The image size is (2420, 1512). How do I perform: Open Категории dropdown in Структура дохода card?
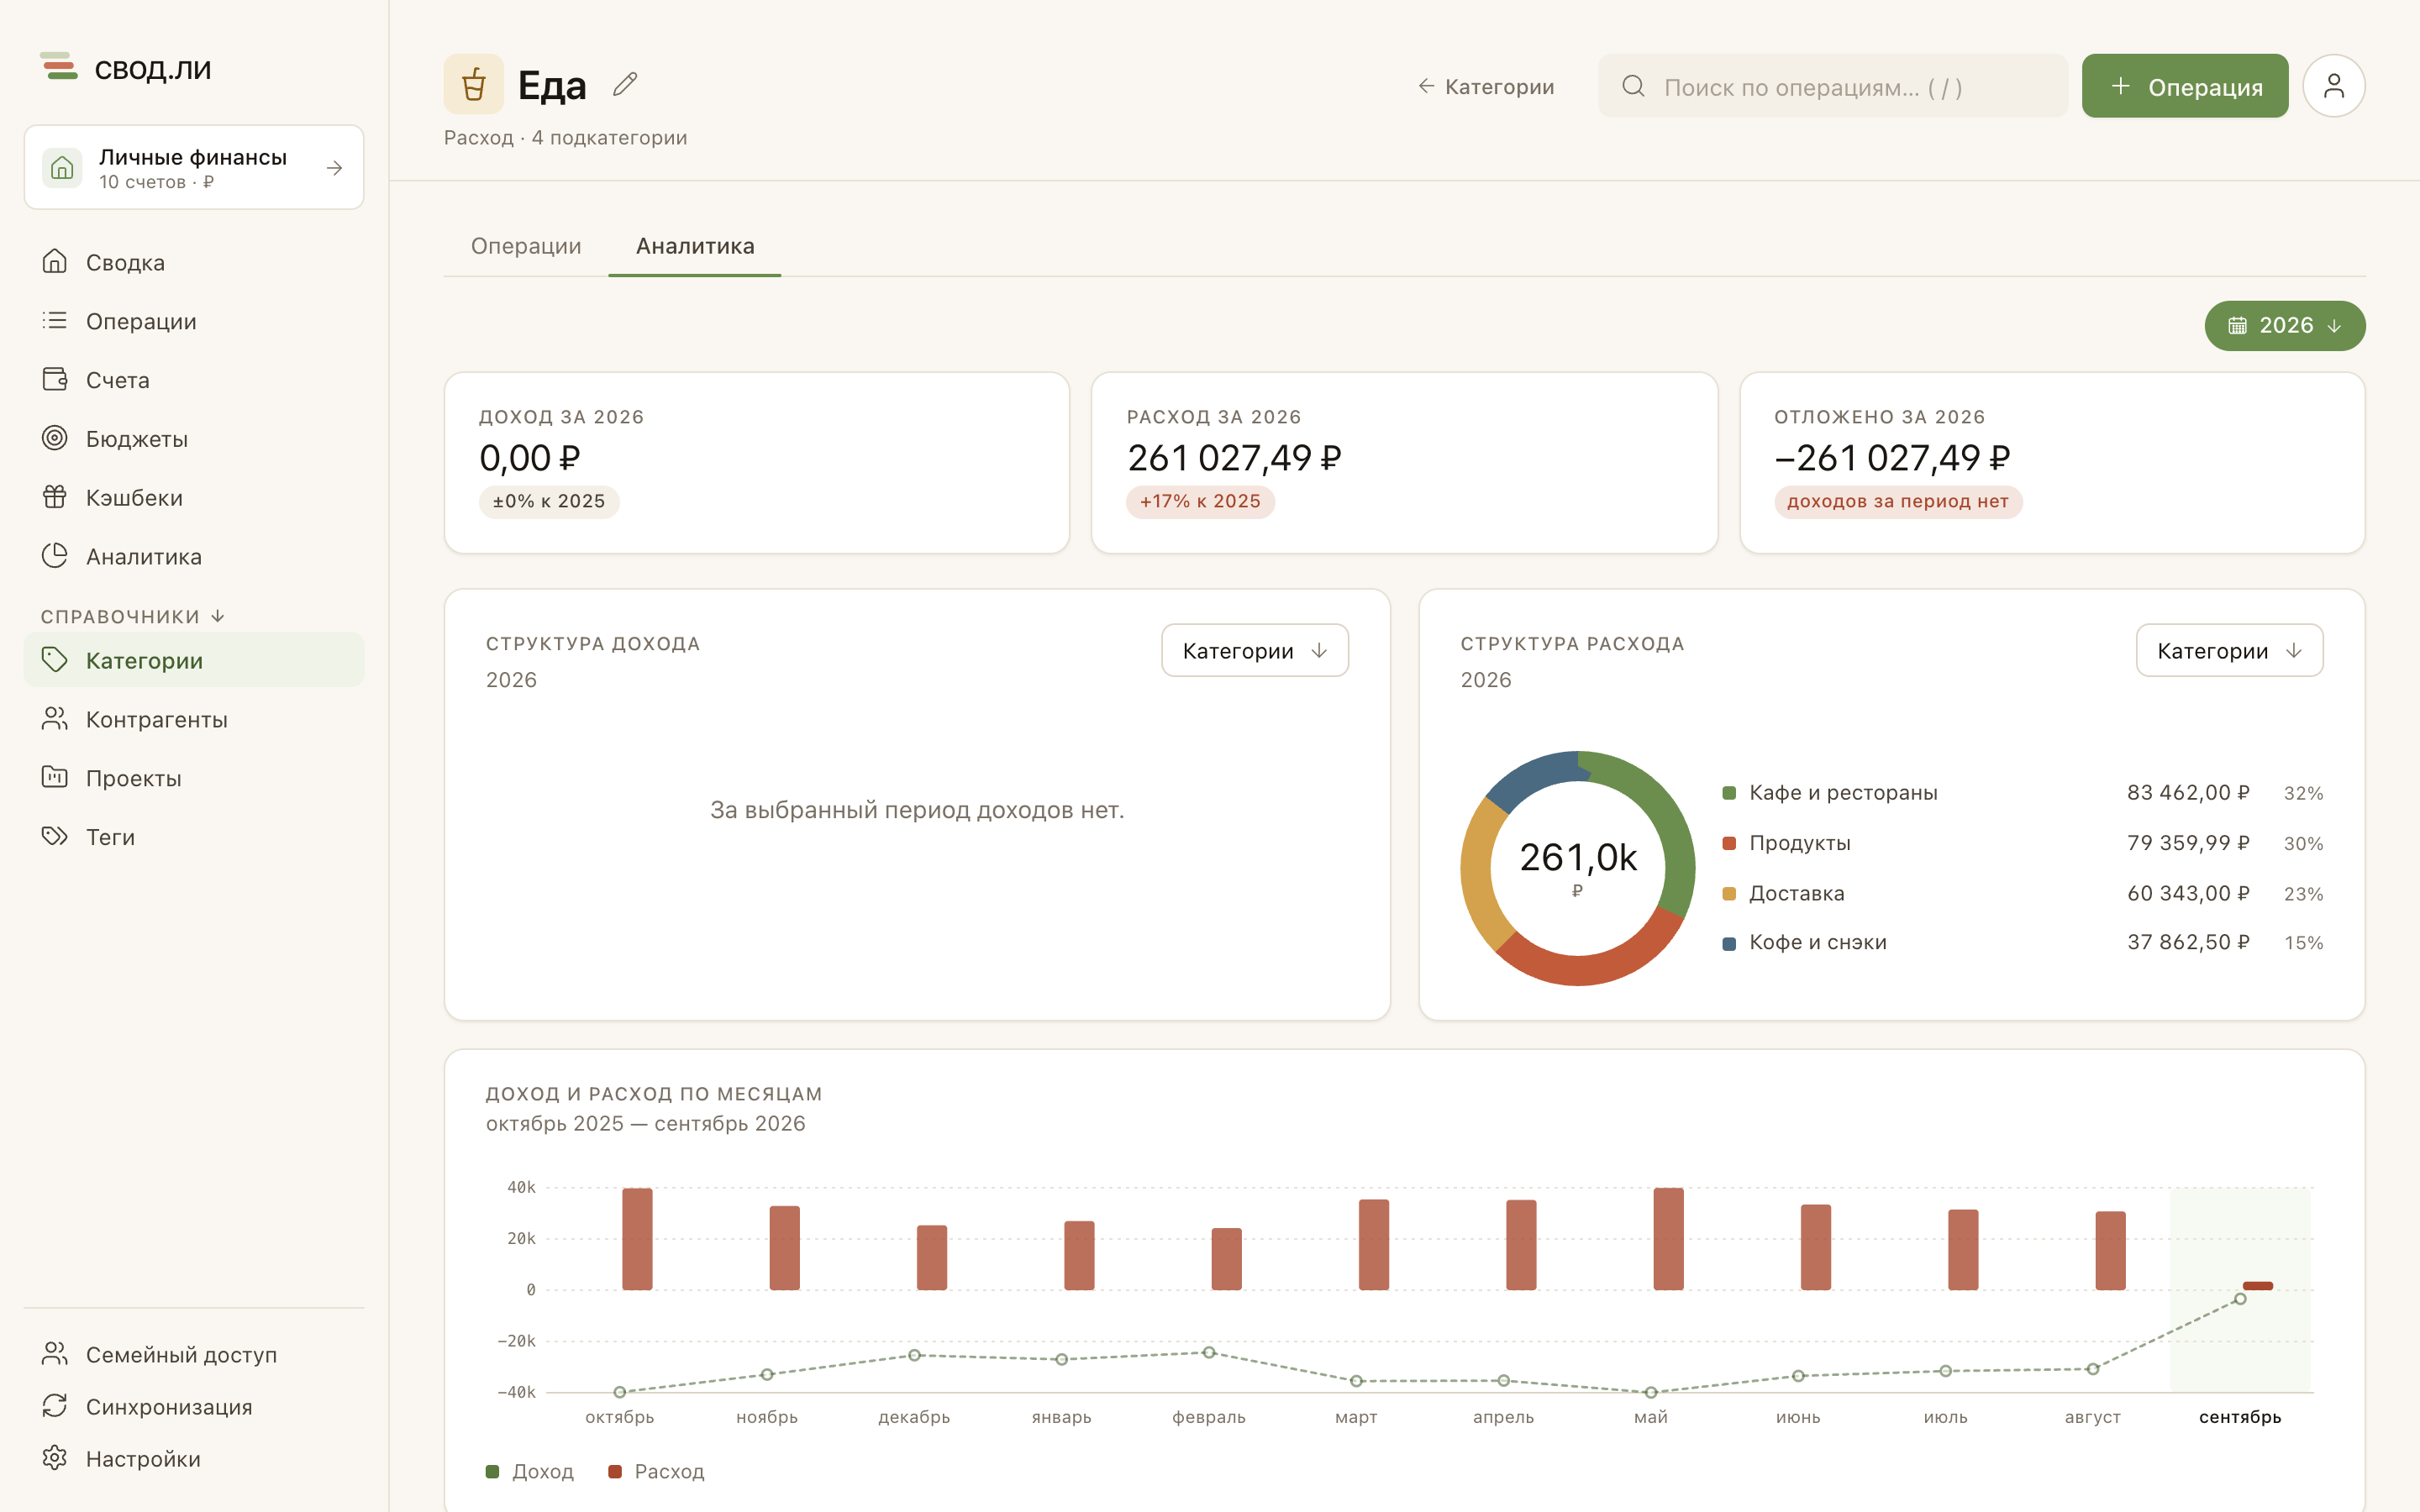coord(1254,651)
